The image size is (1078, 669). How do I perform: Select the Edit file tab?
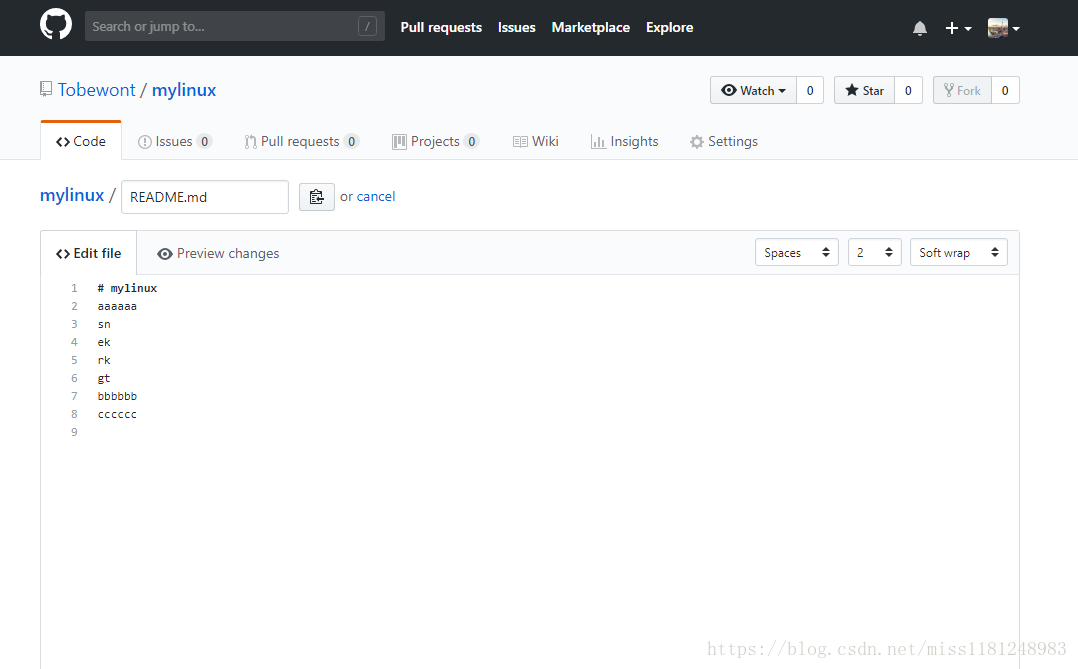[x=89, y=253]
